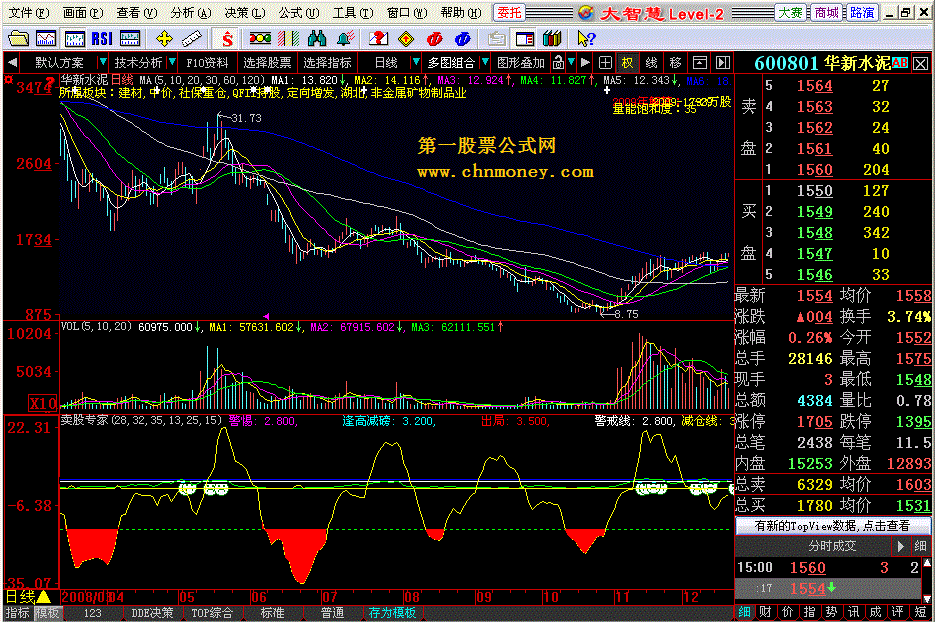Click the lock icon beside 图形叠加

(x=558, y=62)
